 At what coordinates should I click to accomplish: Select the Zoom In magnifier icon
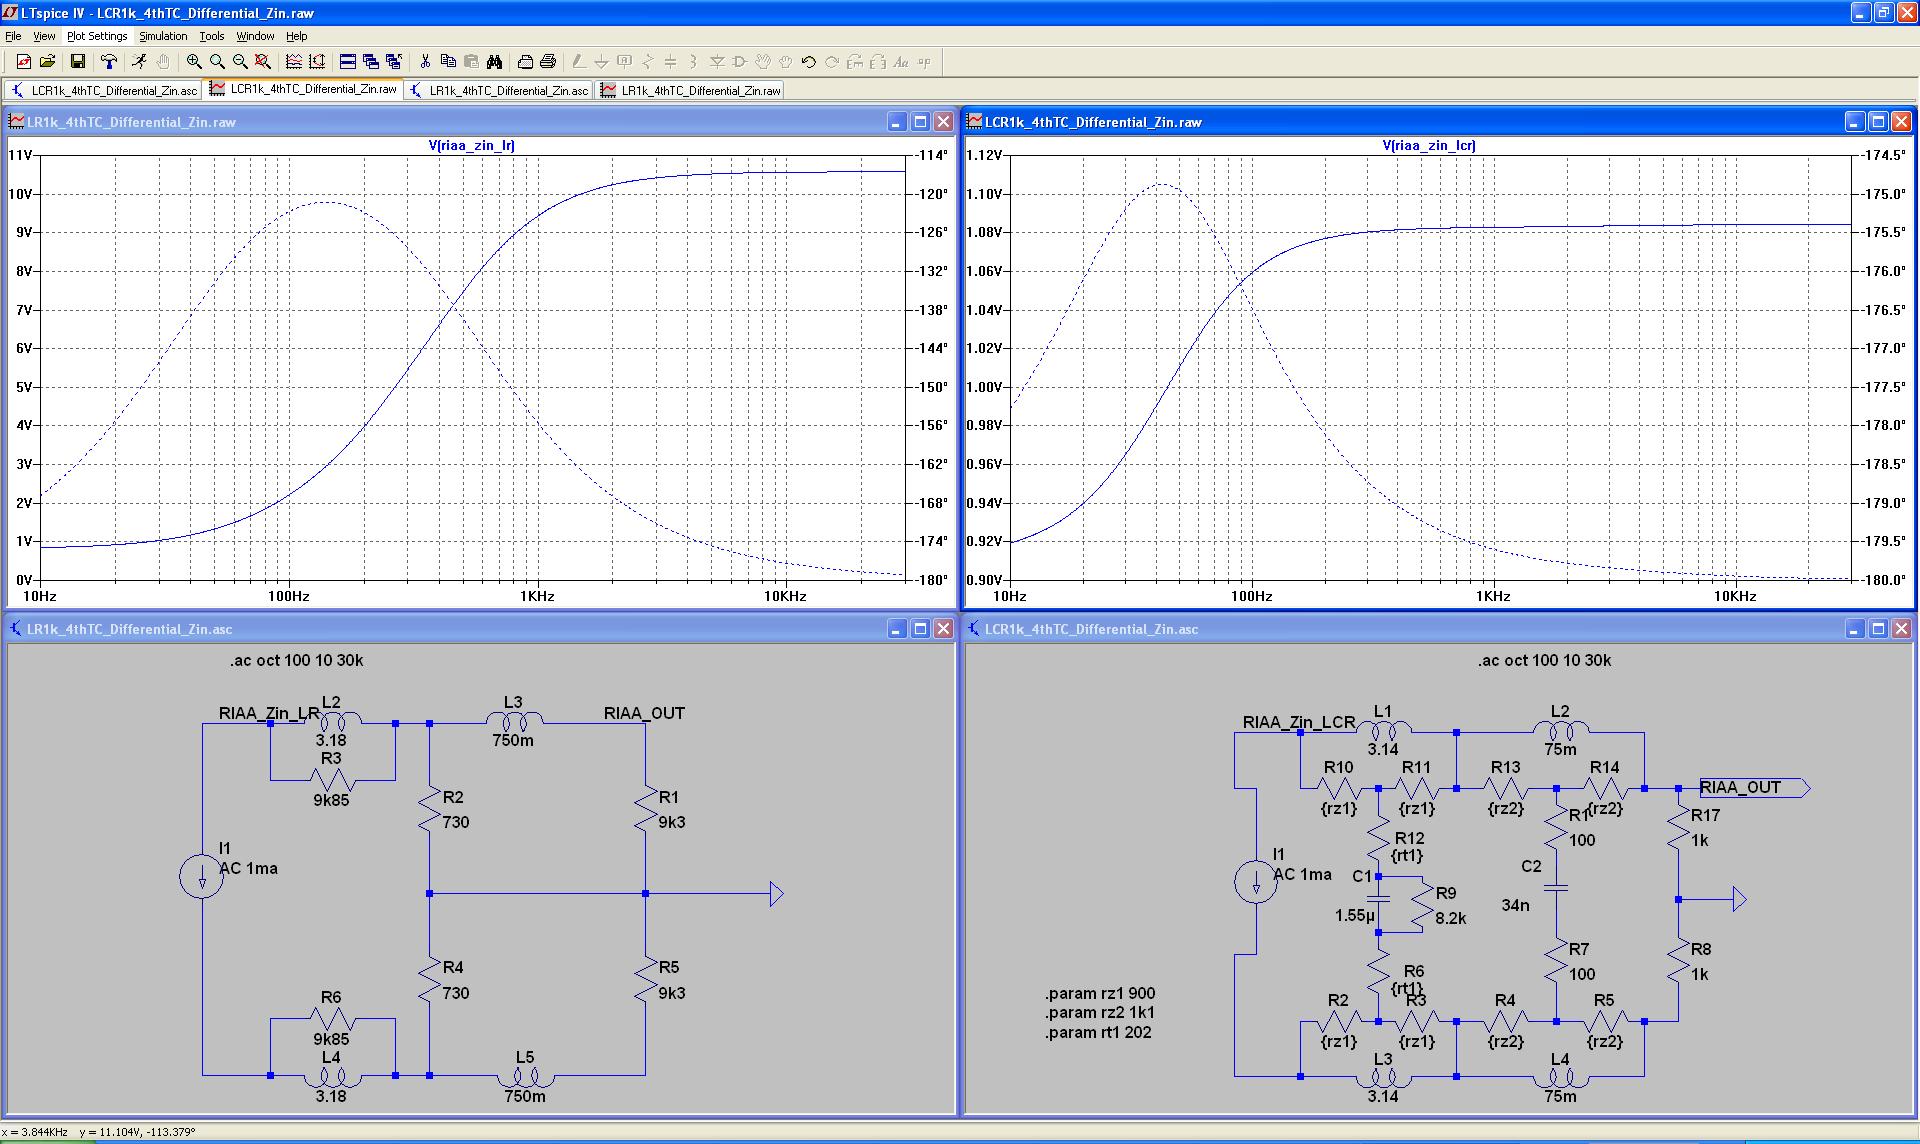coord(194,62)
